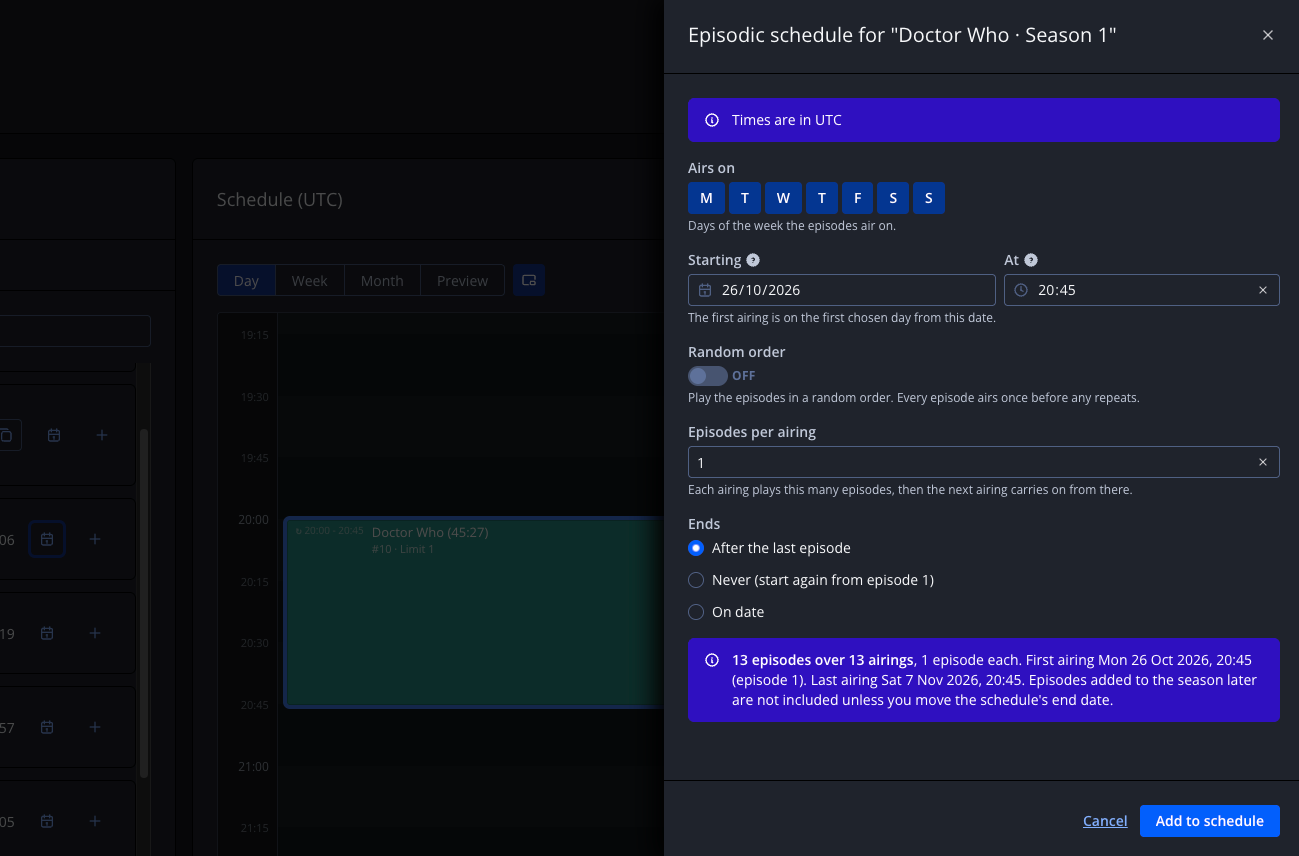Switch to the Preview tab
The width and height of the screenshot is (1299, 856).
click(x=462, y=281)
